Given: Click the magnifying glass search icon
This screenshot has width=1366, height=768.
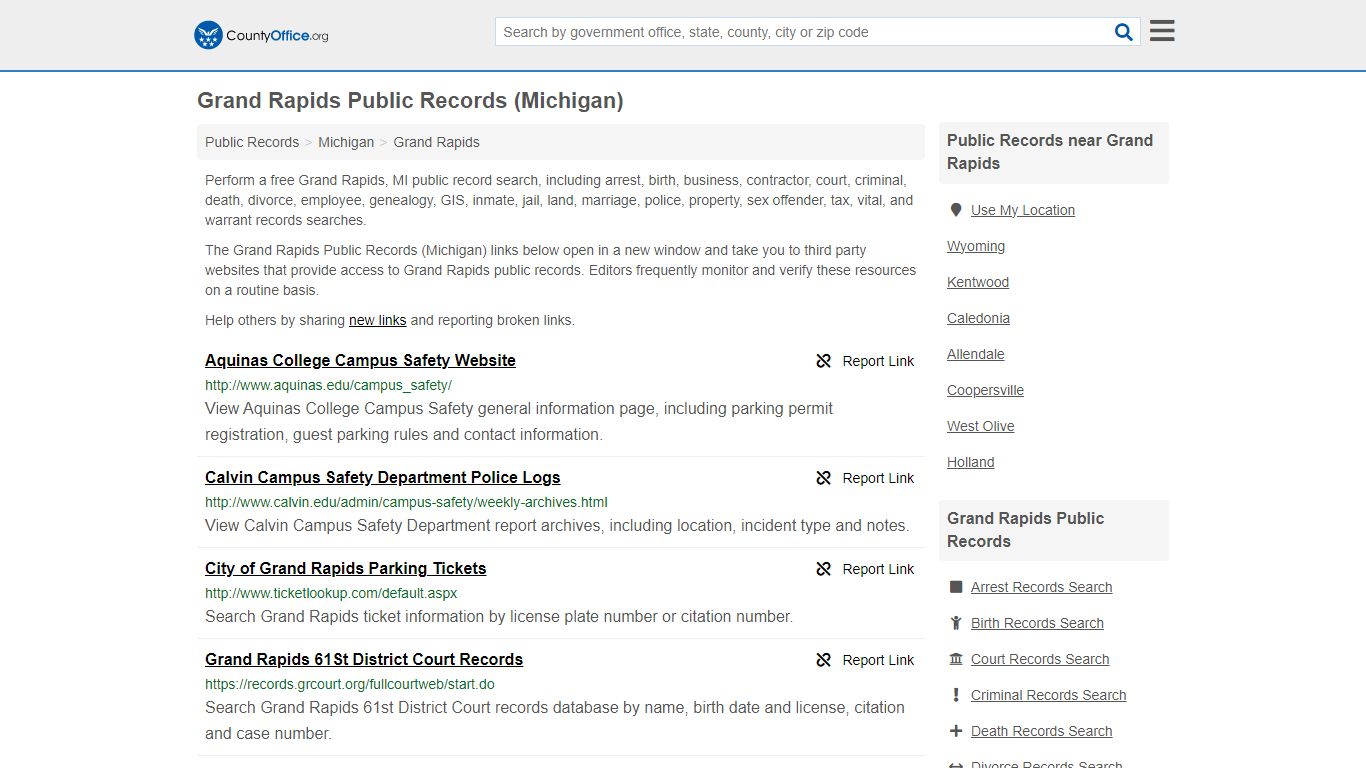Looking at the screenshot, I should pos(1124,32).
